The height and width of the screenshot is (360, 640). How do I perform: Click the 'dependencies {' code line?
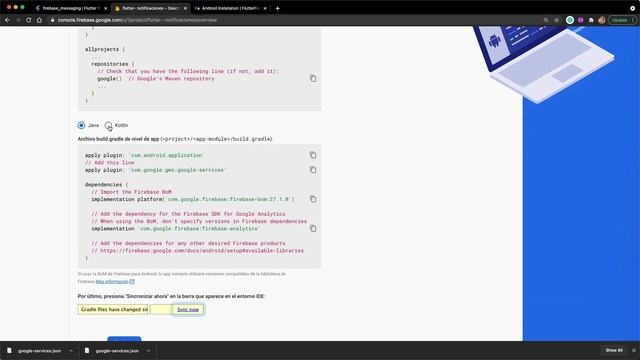107,184
